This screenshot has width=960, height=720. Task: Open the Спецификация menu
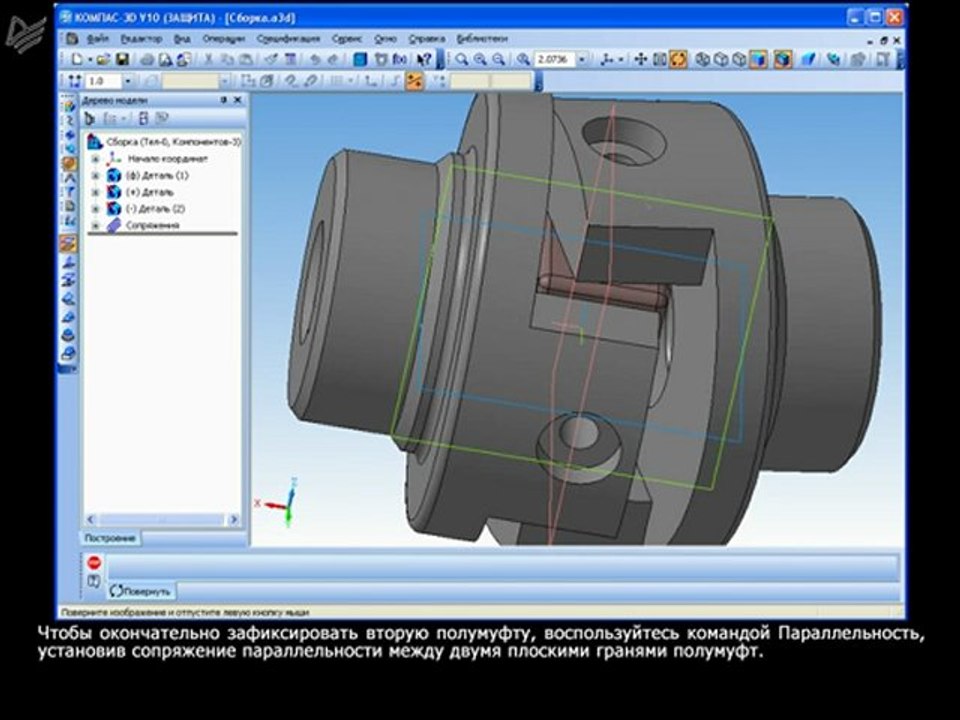pos(288,39)
